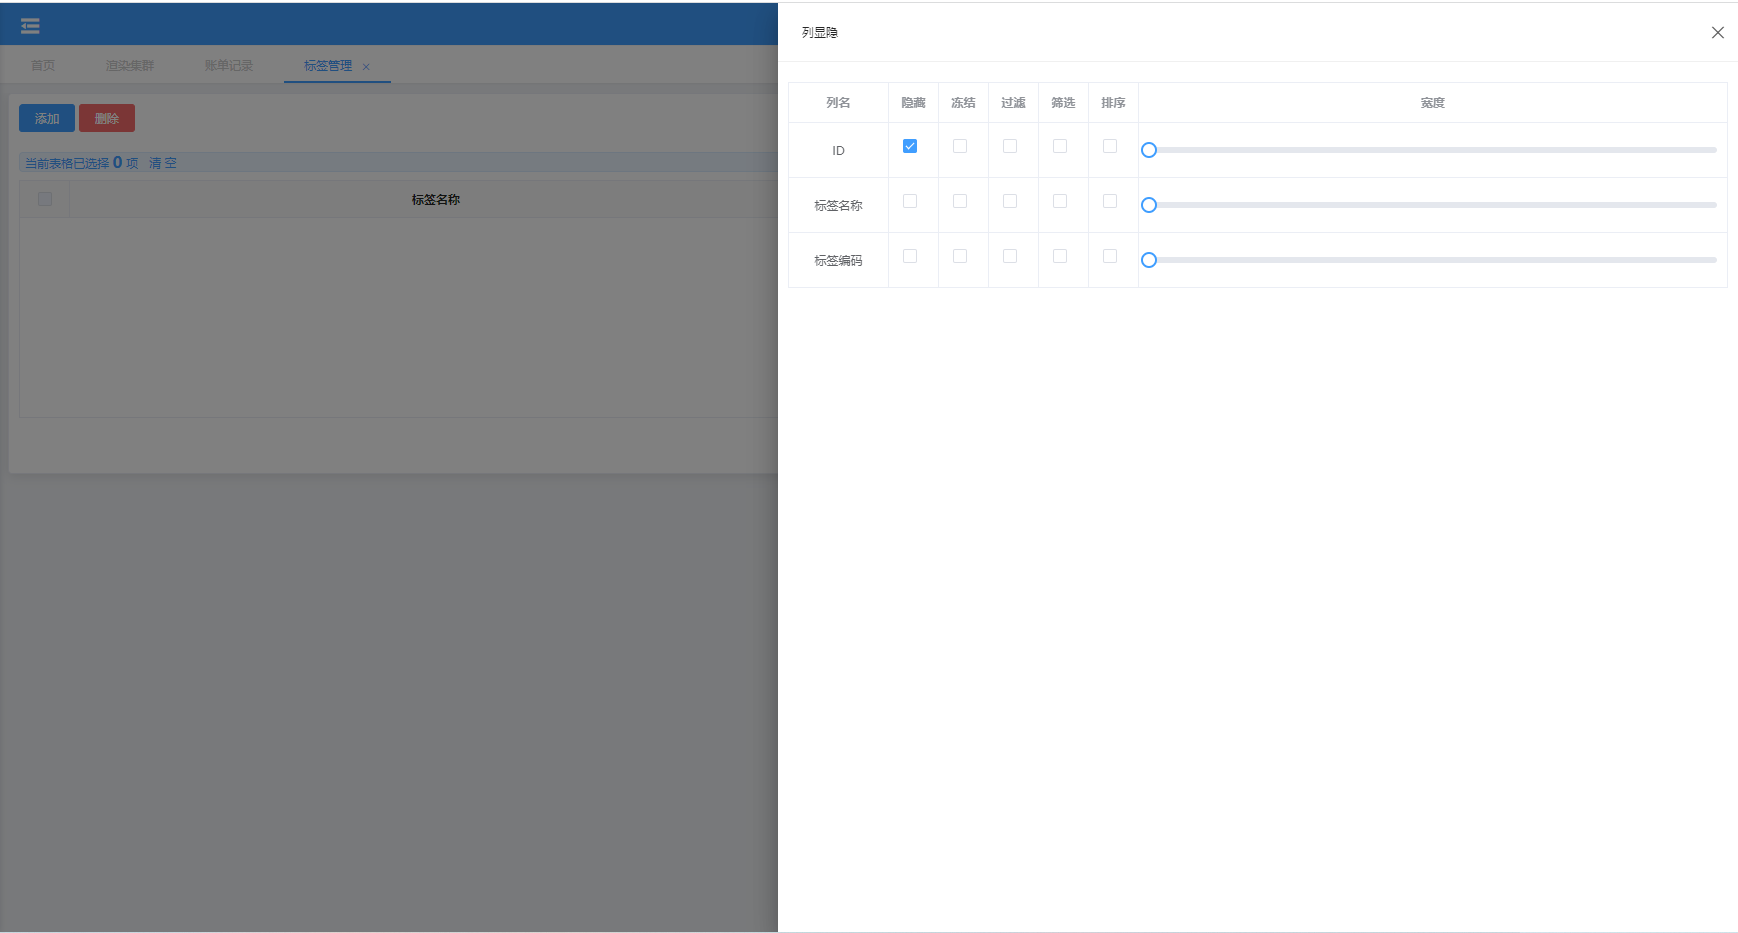Enable 筛选 for the ID column
The height and width of the screenshot is (933, 1738).
(x=1060, y=146)
